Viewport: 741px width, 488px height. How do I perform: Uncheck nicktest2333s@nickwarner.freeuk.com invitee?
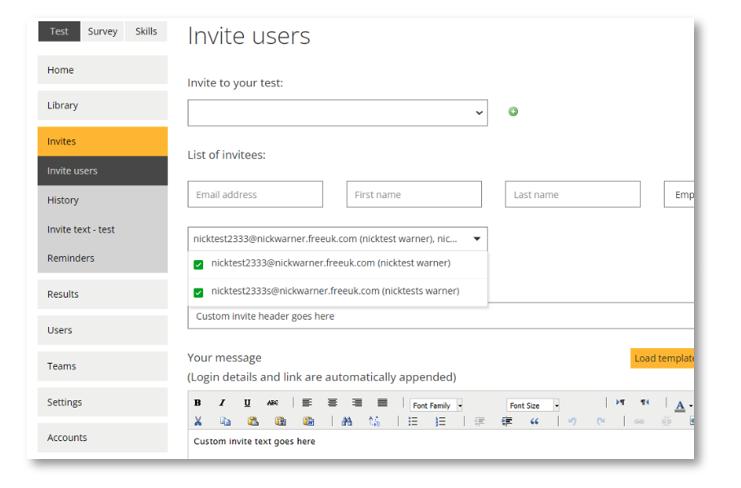click(198, 293)
